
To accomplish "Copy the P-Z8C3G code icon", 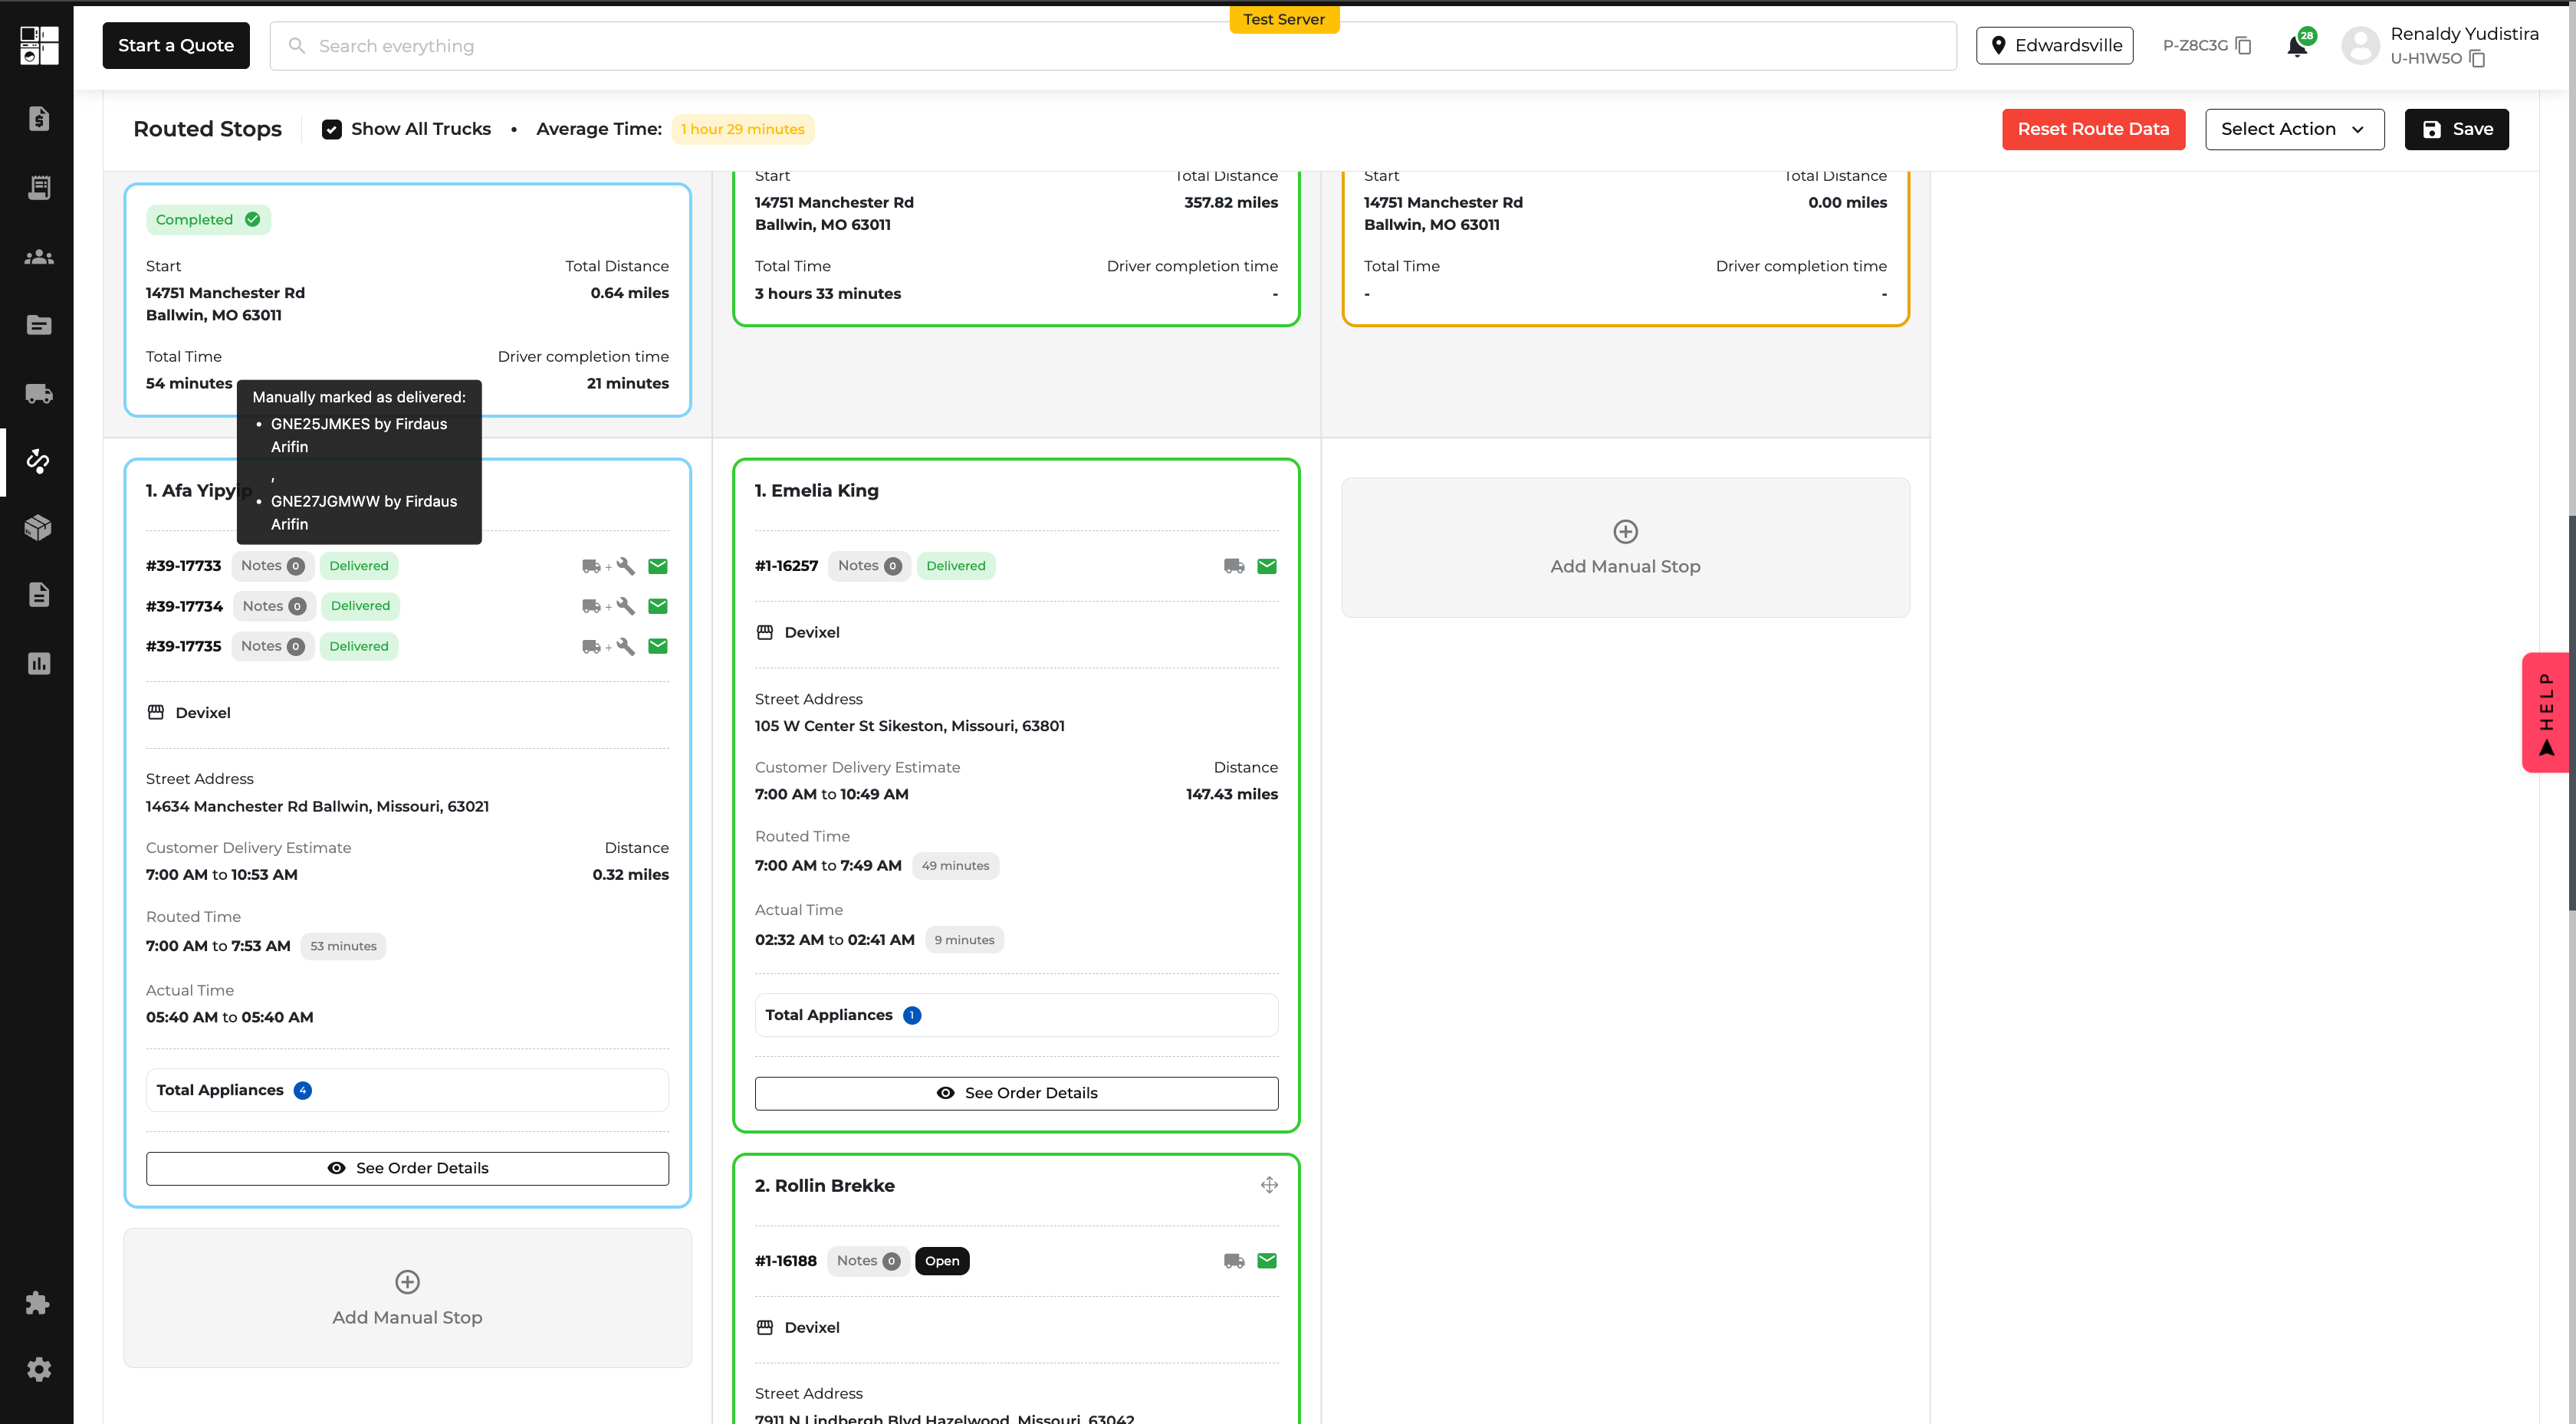I will [2244, 46].
